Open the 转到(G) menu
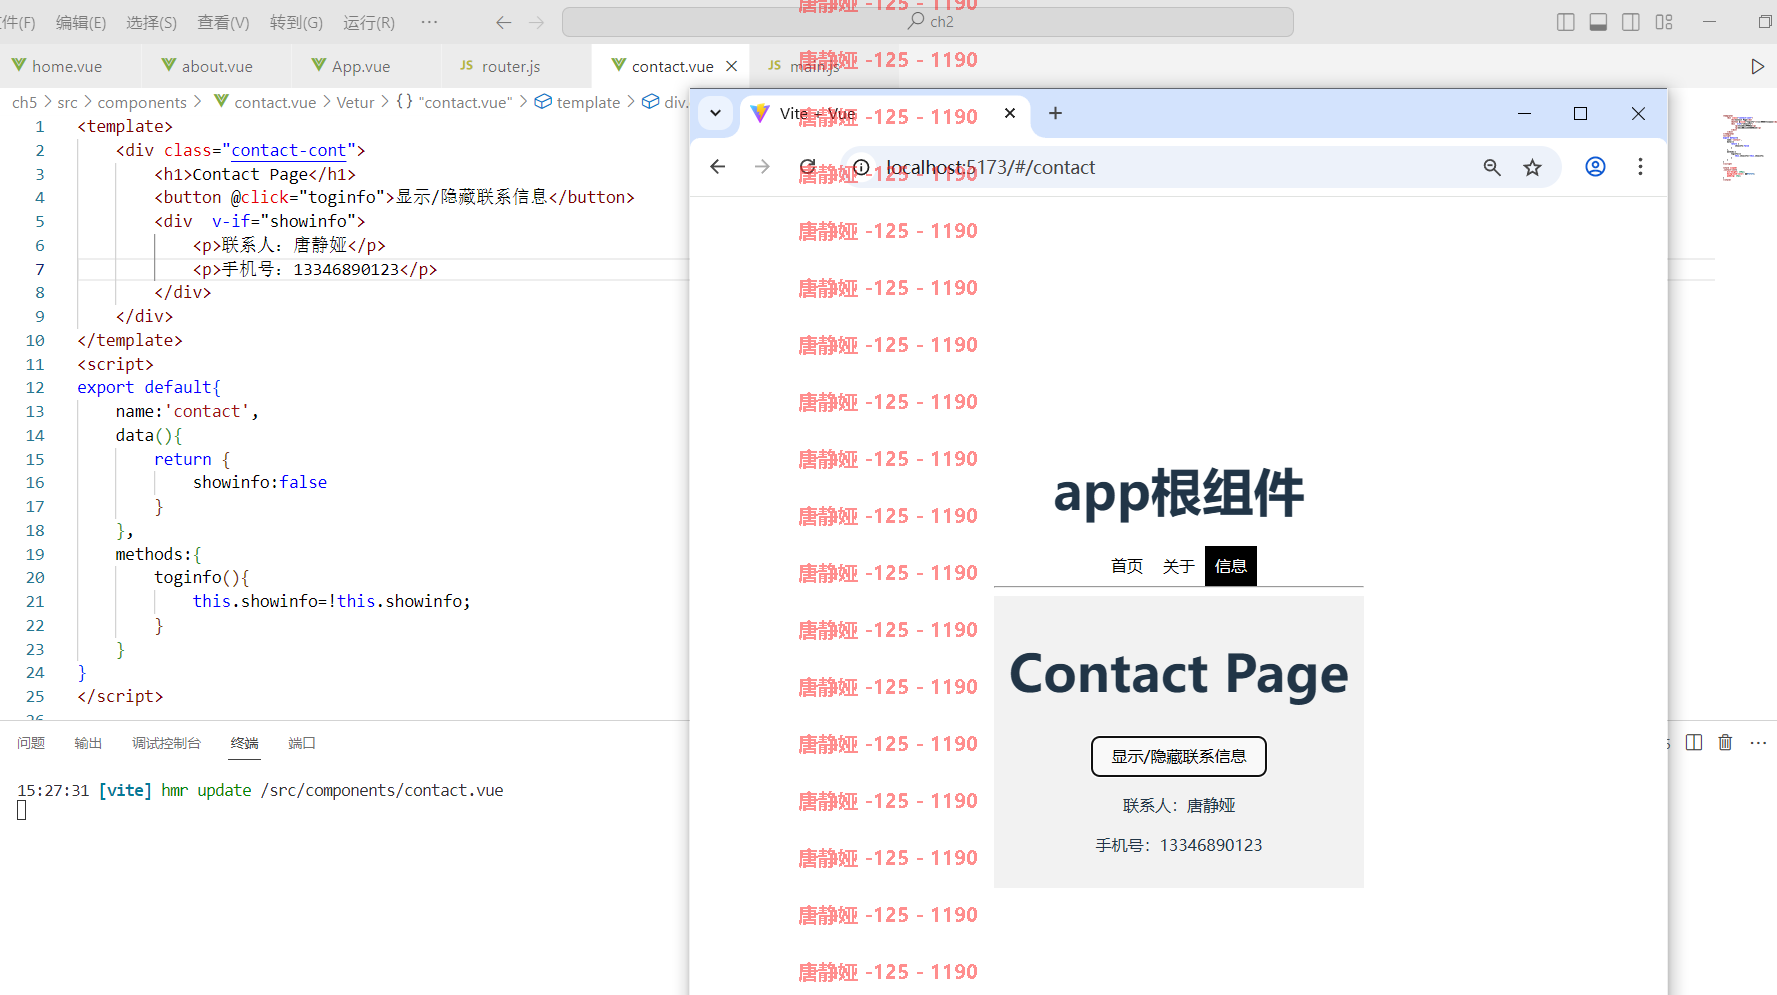 (x=296, y=22)
